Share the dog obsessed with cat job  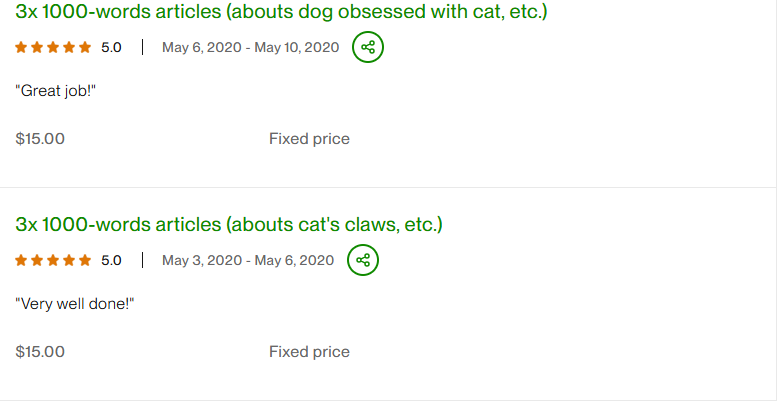click(x=368, y=47)
